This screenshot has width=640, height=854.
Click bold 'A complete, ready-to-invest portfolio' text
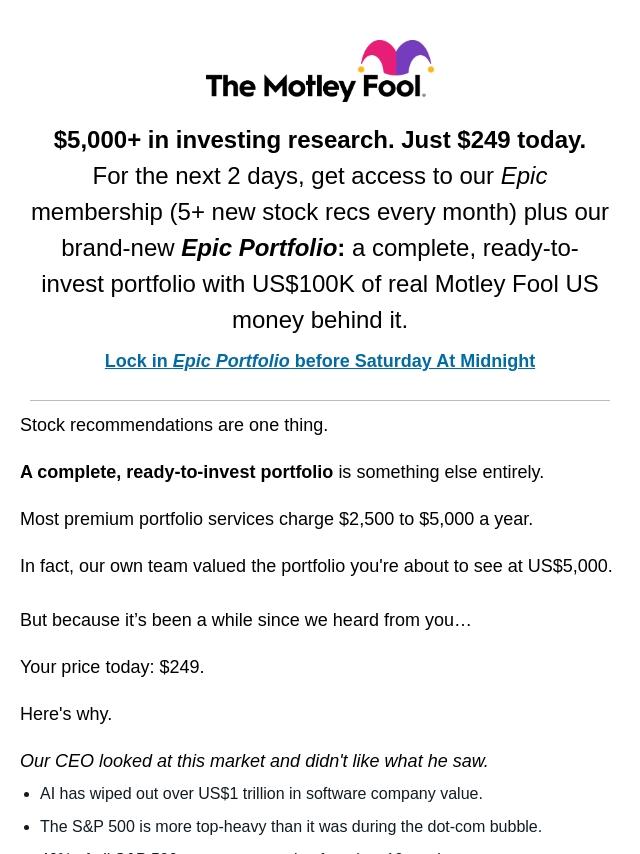[177, 472]
